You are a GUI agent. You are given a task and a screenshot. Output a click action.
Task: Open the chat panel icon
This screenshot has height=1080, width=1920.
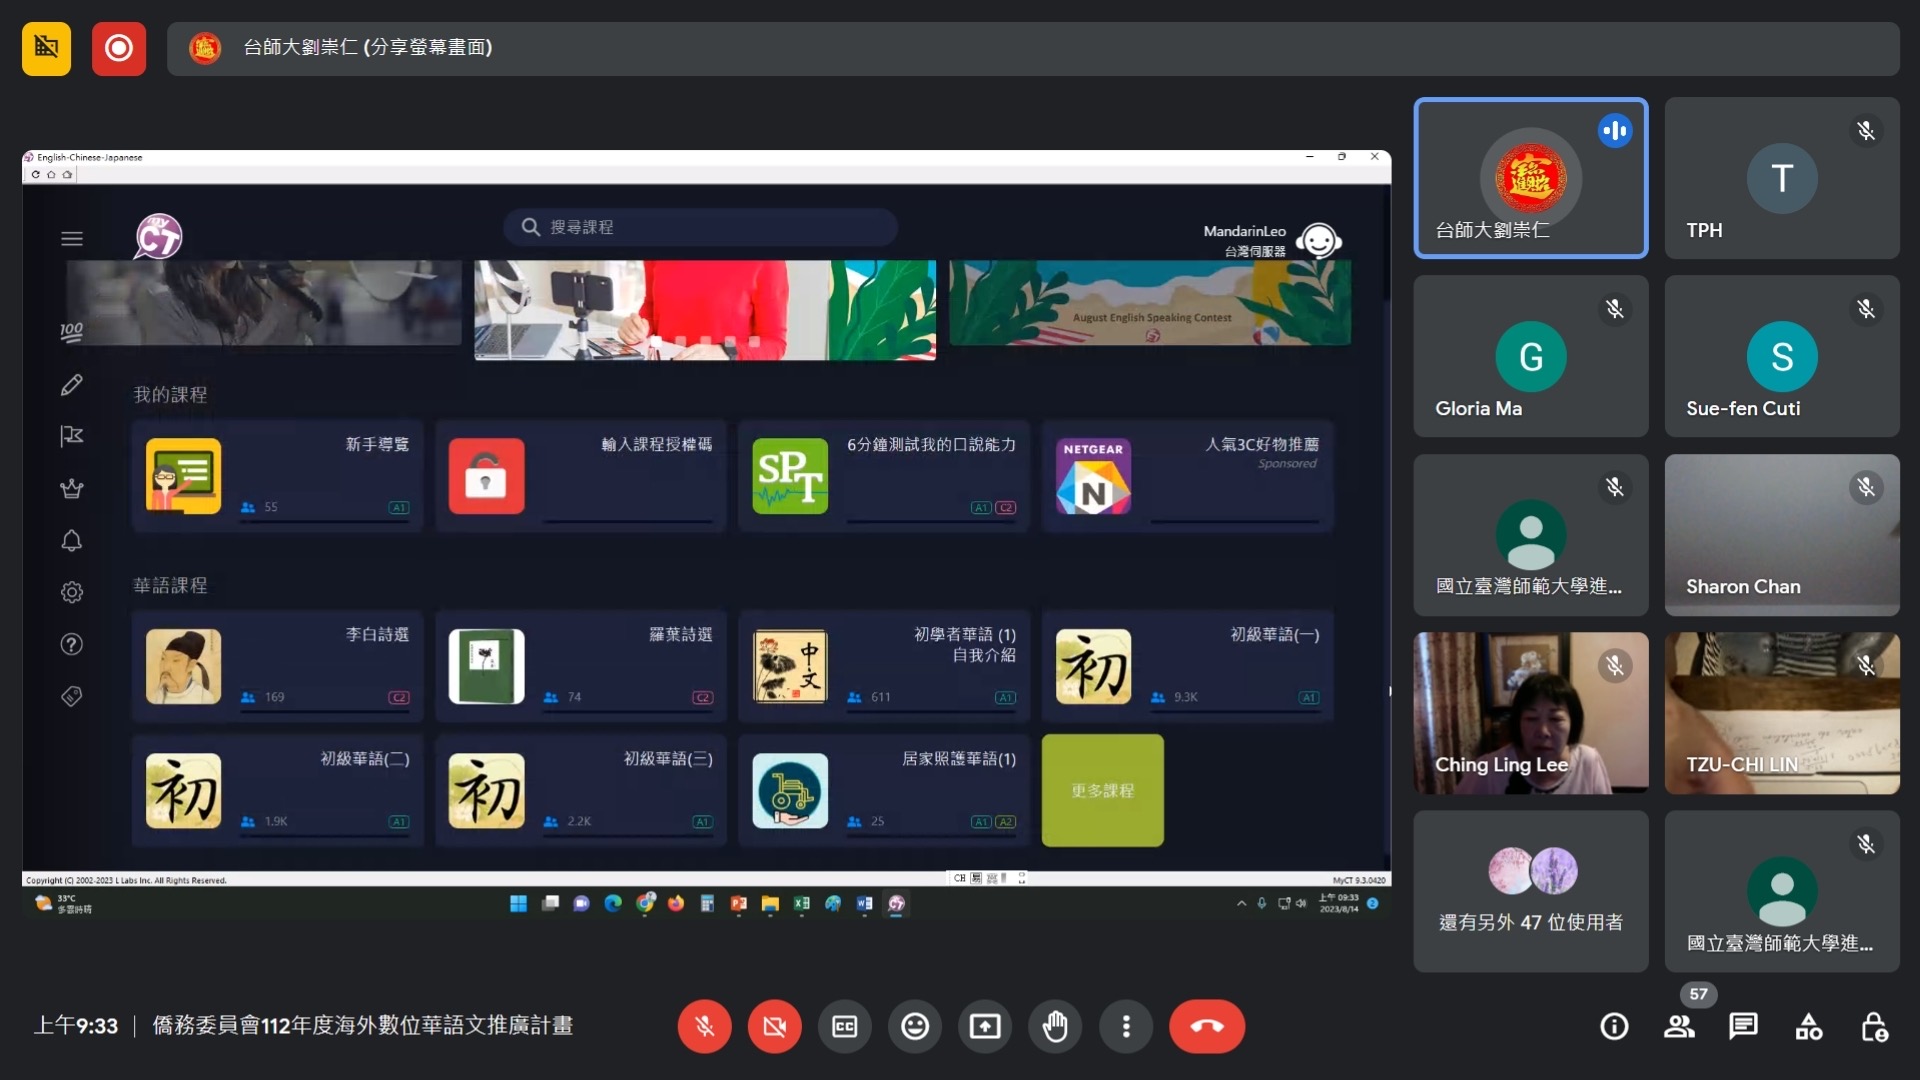tap(1743, 1026)
